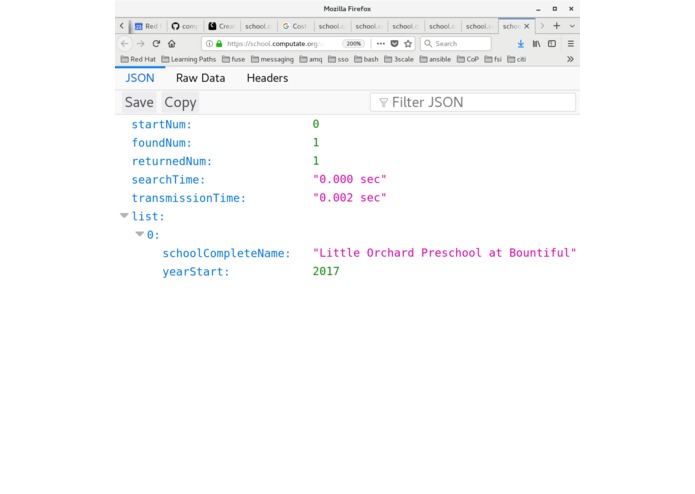Open the Firefox home page

tap(172, 43)
